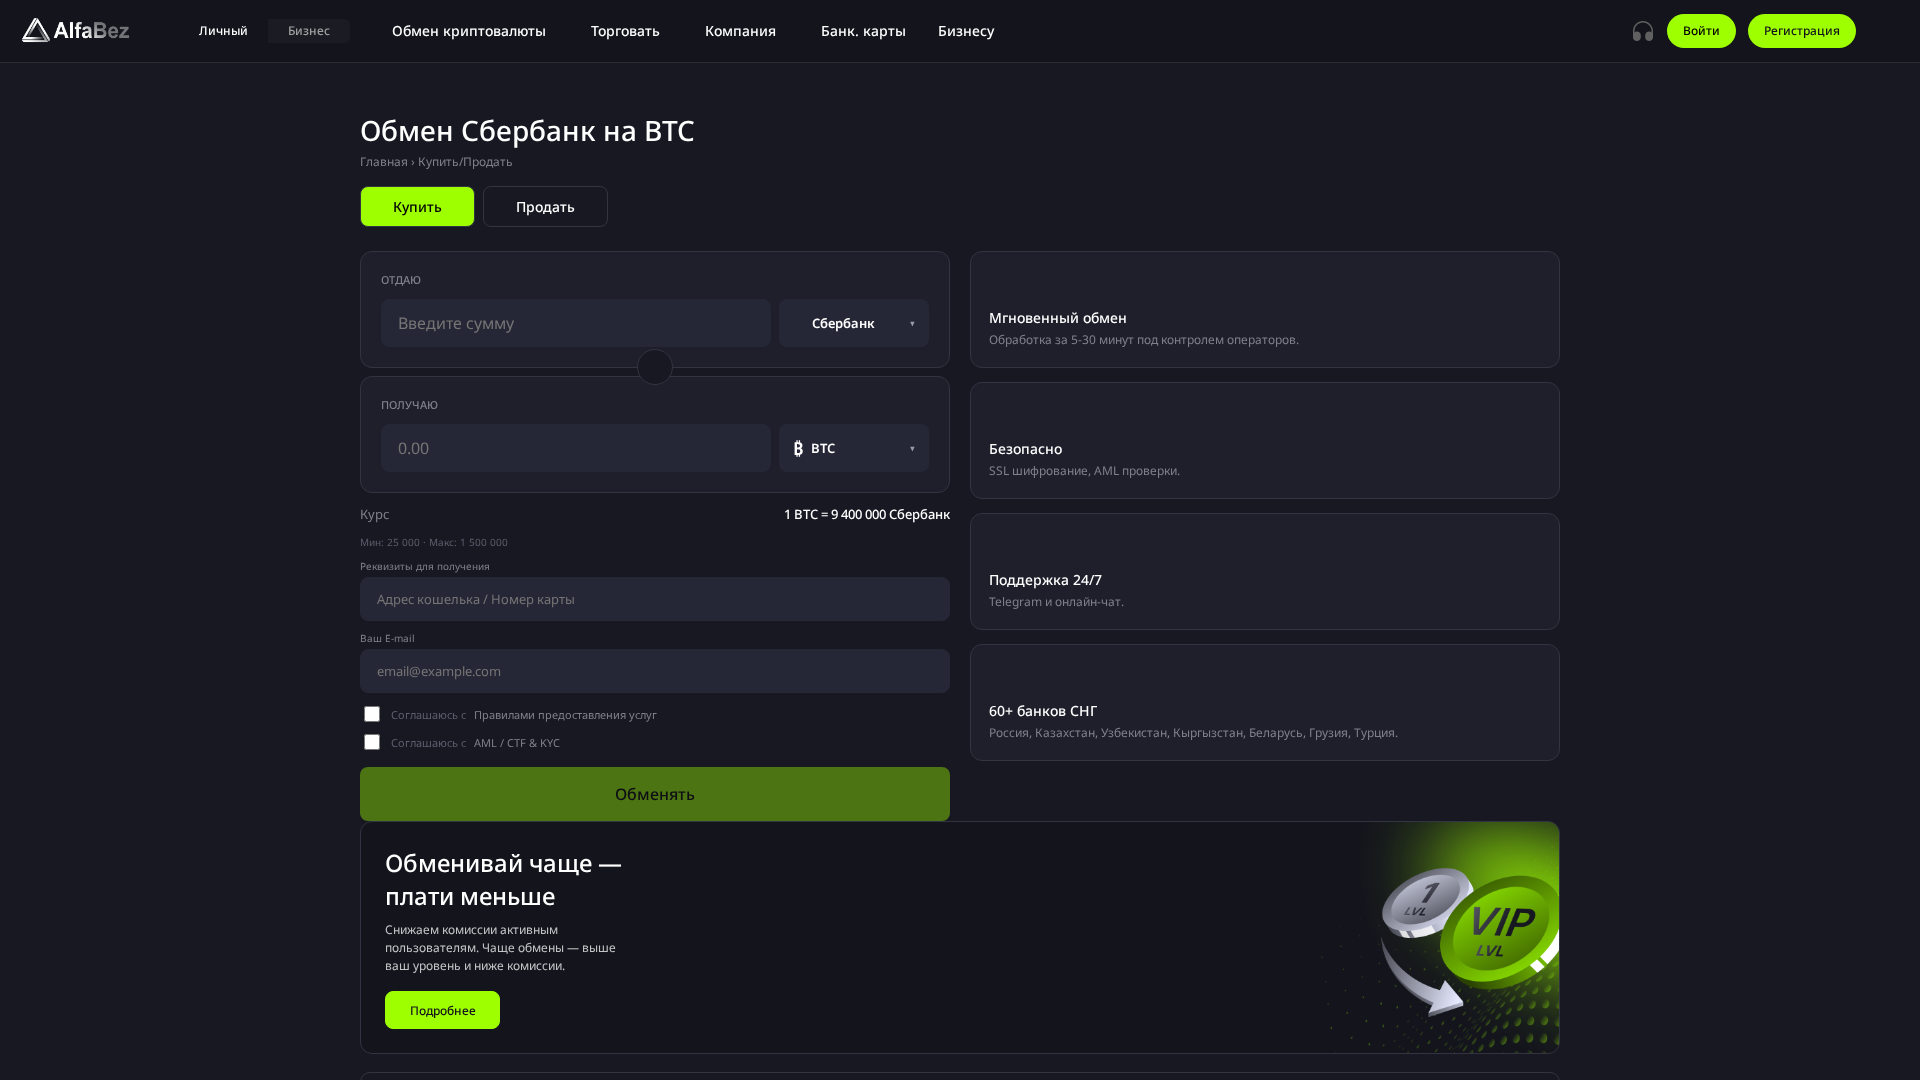Viewport: 1920px width, 1080px height.
Task: Click the Регистрация button
Action: [x=1801, y=31]
